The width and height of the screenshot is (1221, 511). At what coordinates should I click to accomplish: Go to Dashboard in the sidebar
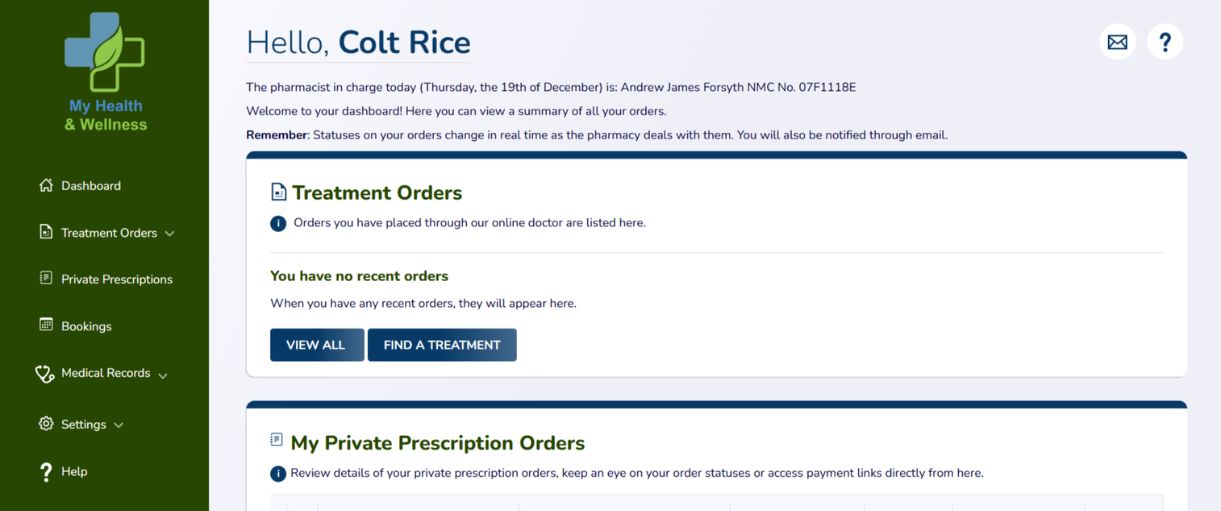91,185
